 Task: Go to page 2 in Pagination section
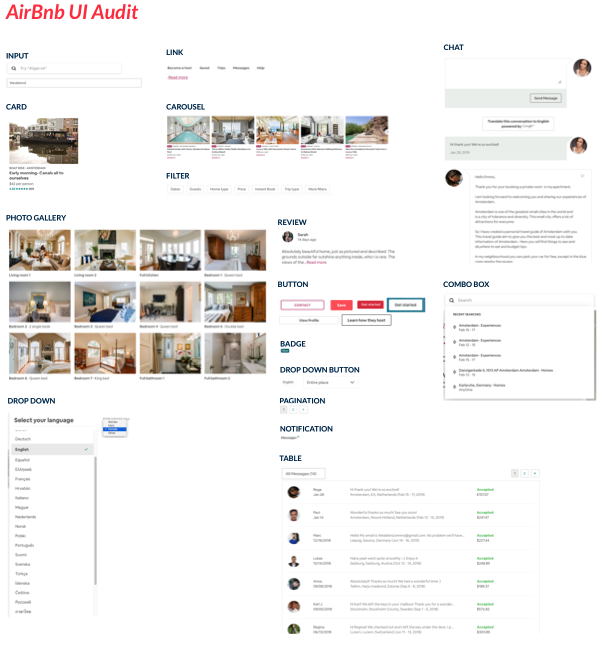[293, 410]
